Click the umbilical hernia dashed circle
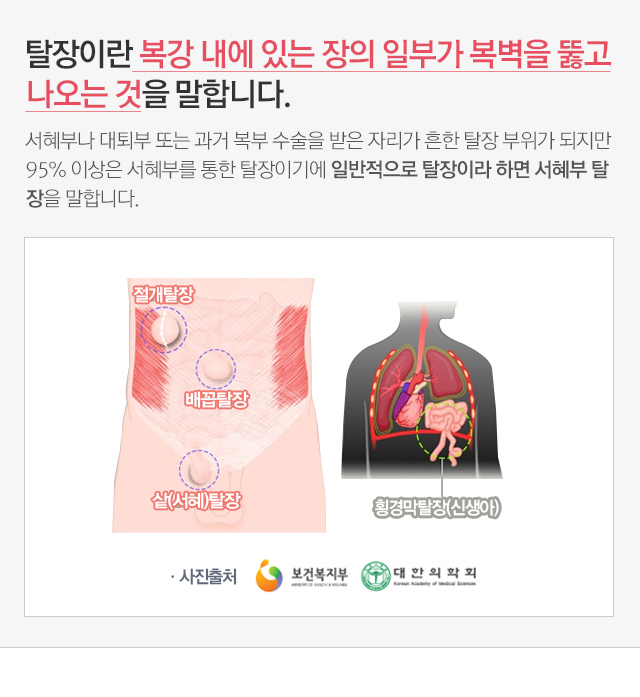This screenshot has height=697, width=640. (216, 369)
